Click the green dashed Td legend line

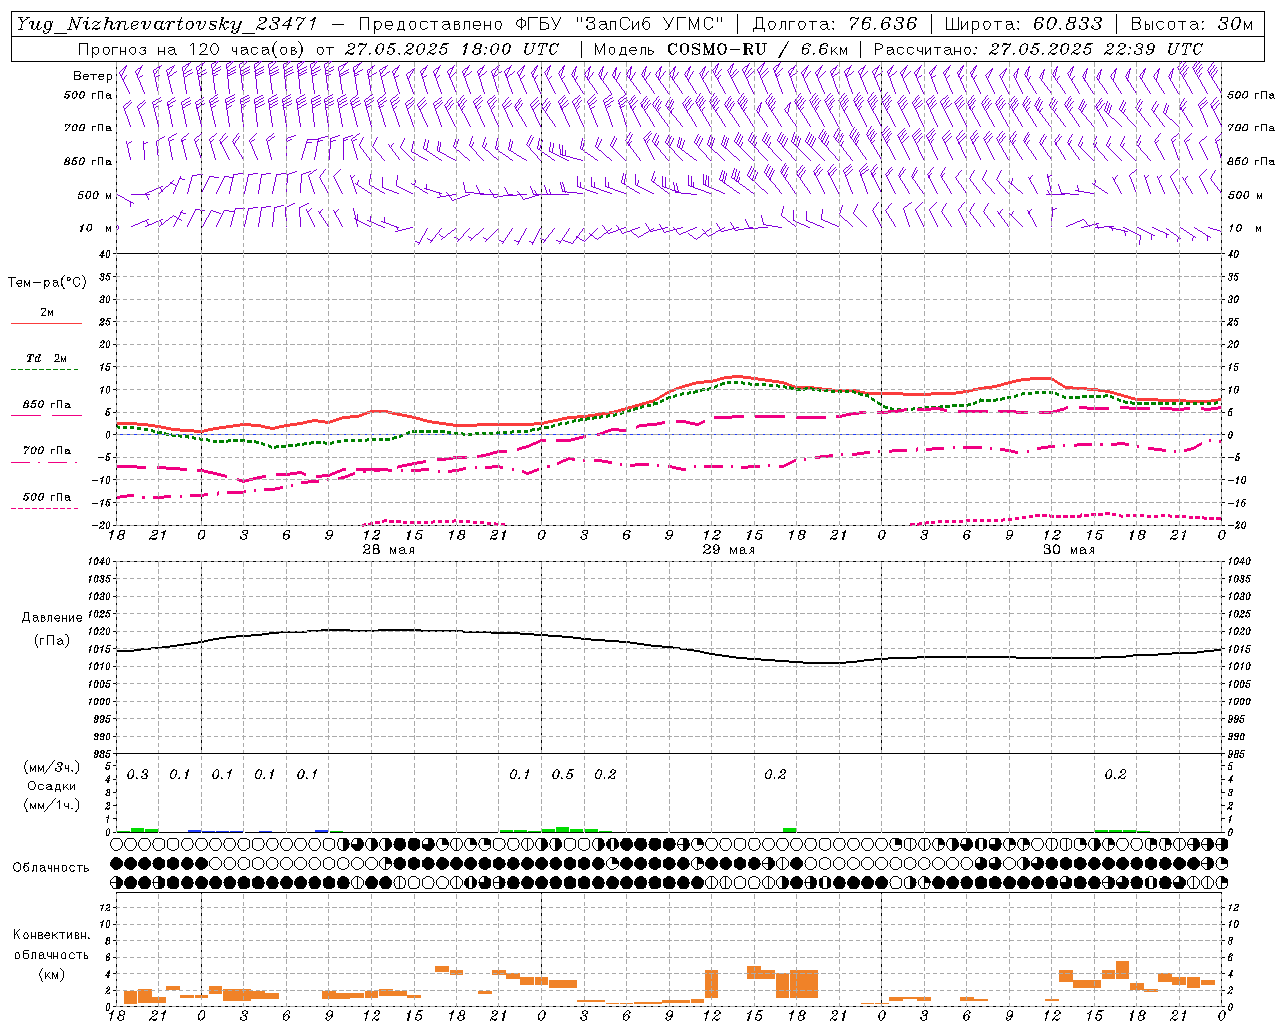[46, 370]
